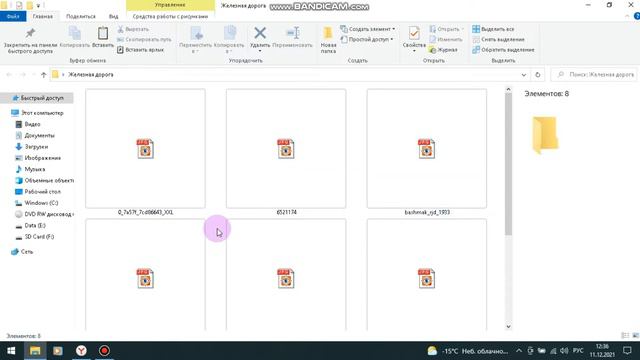
Task: Click the Rename ribbon button
Action: [292, 38]
